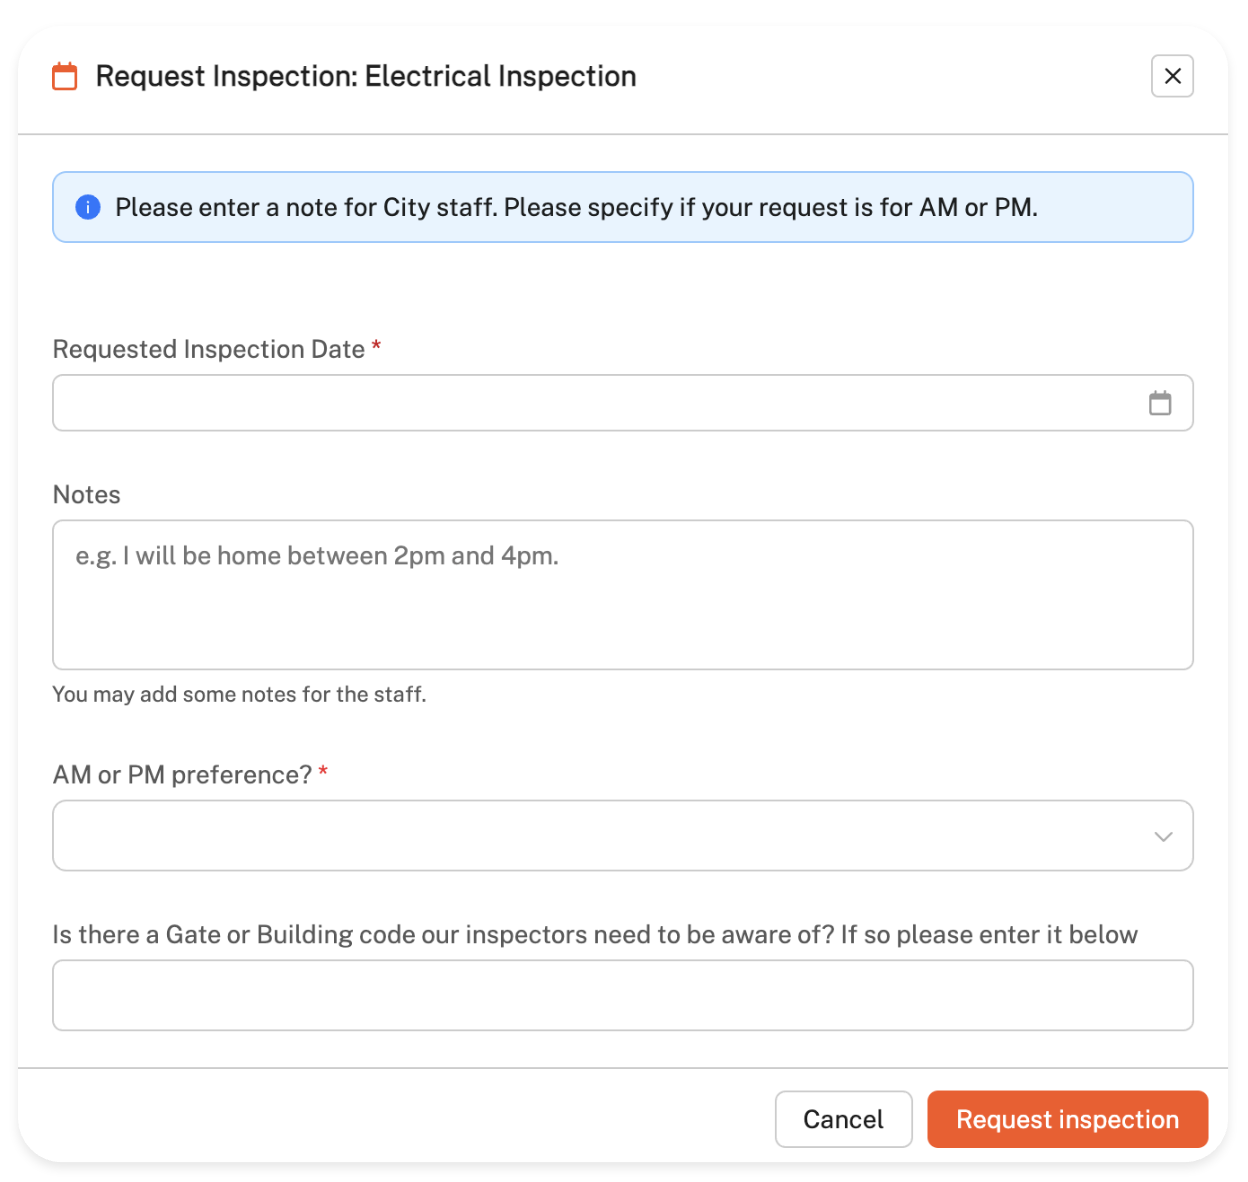
Task: Click the Gate or Building code input
Action: 622,995
